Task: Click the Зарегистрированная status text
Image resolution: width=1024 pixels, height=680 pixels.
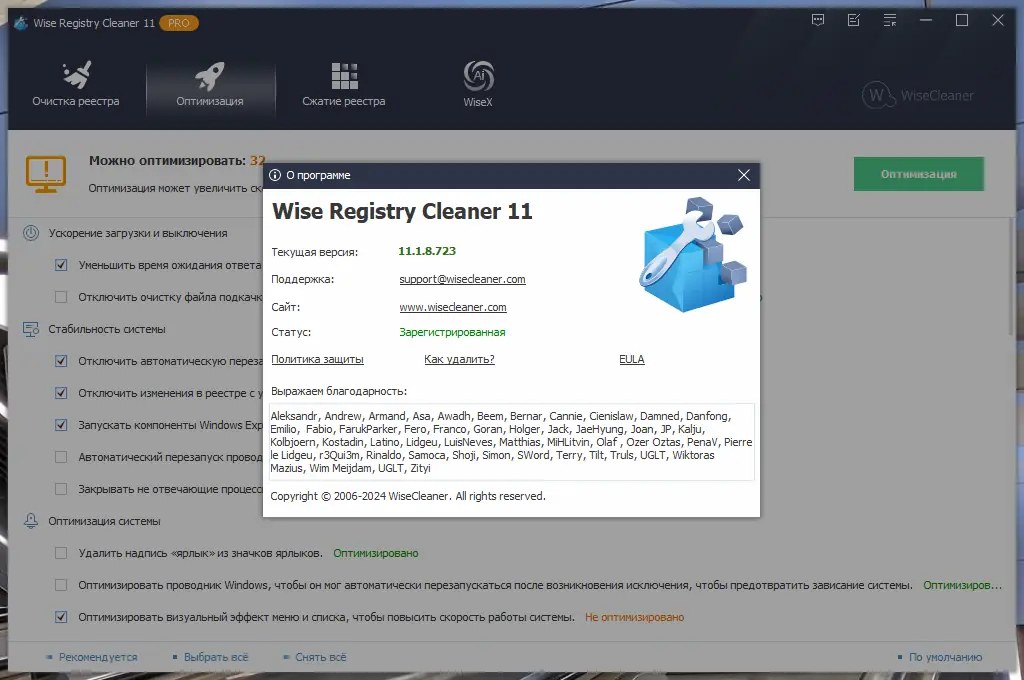Action: (452, 332)
